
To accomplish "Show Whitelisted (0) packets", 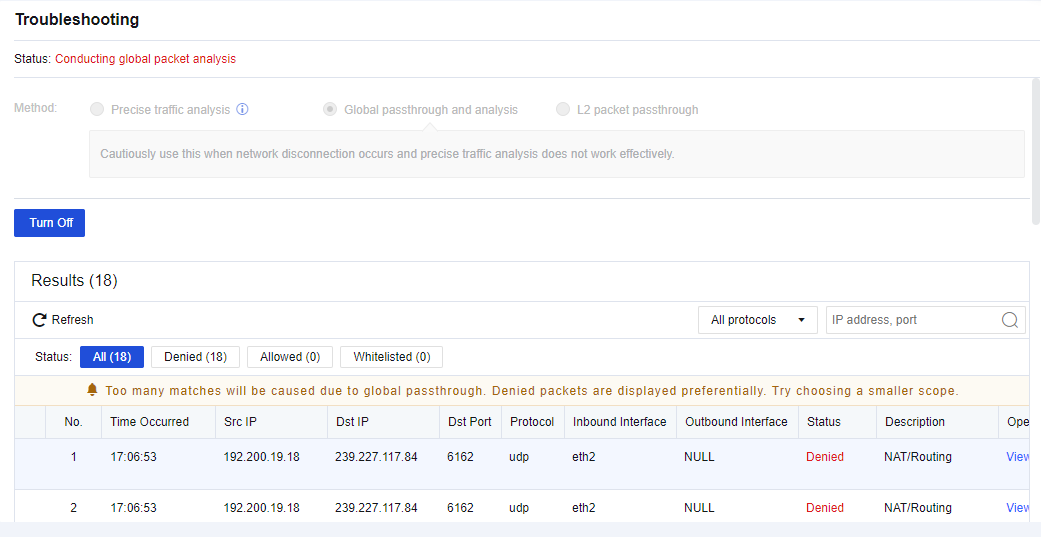I will click(391, 357).
